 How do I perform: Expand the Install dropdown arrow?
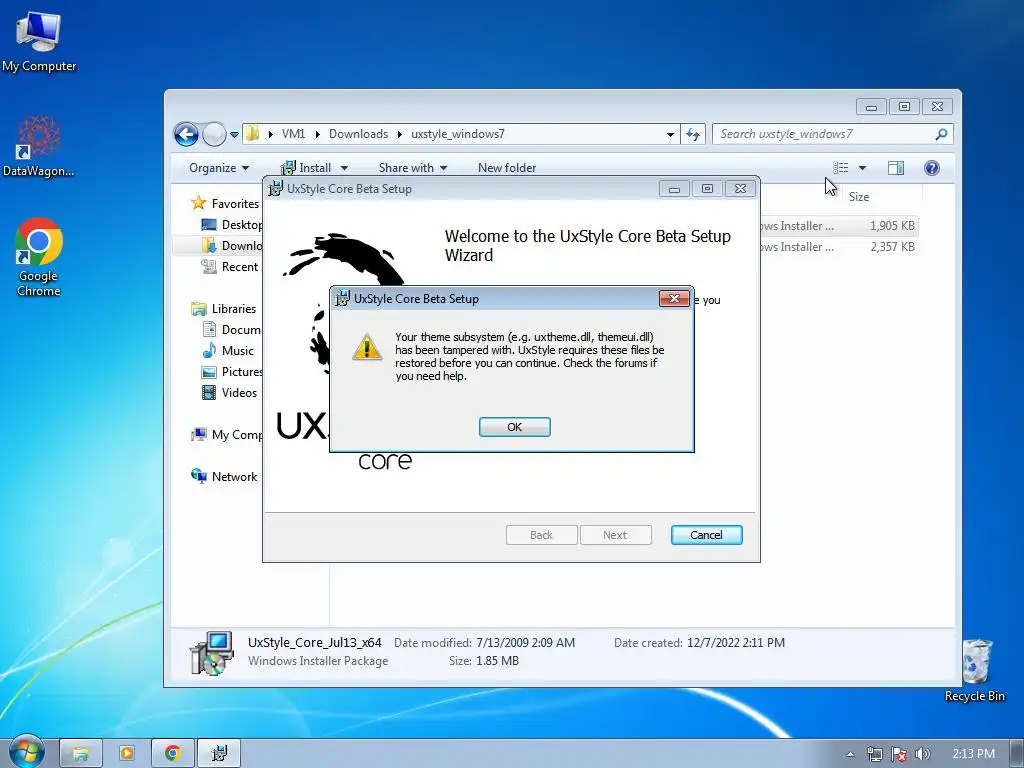click(x=344, y=168)
